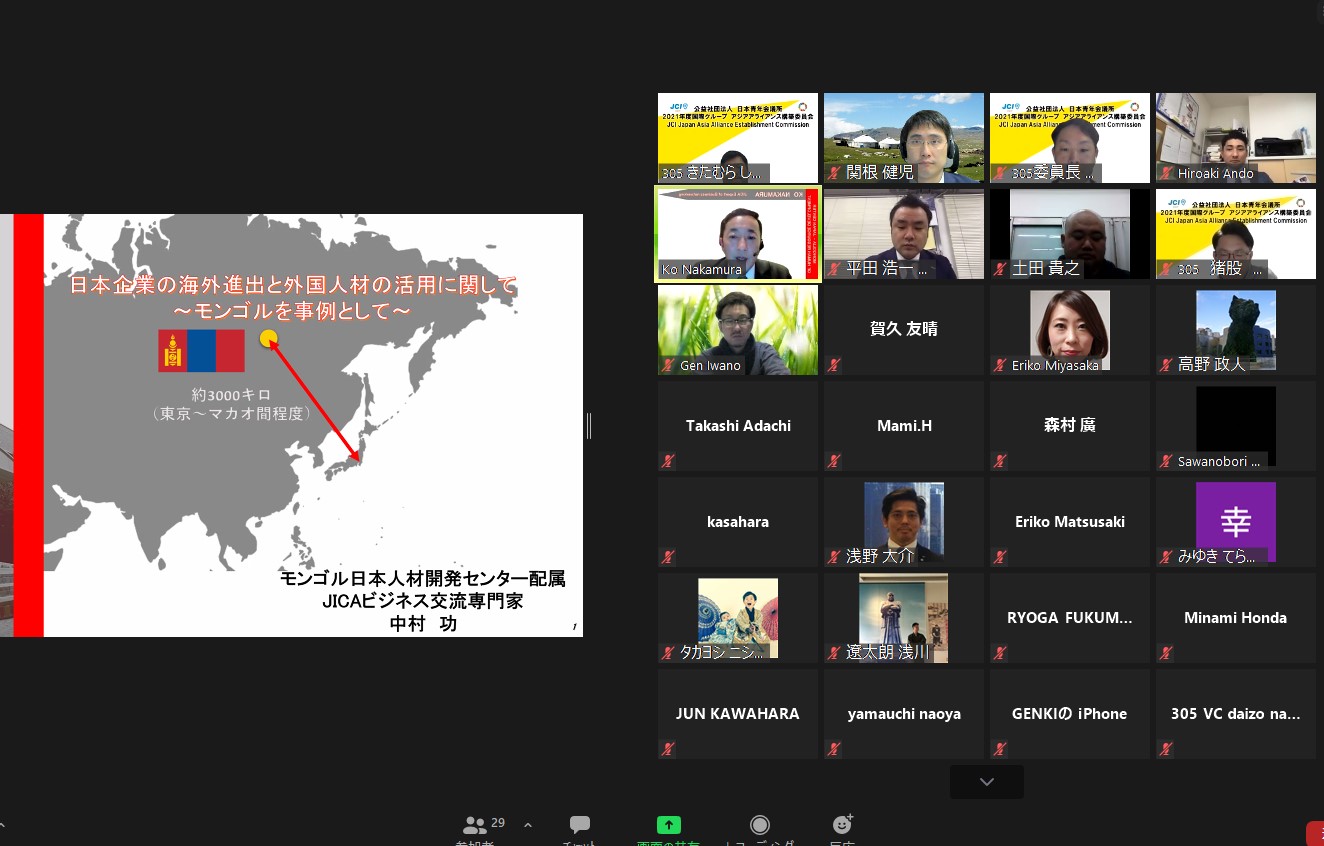Expand the participants options caret

point(528,825)
